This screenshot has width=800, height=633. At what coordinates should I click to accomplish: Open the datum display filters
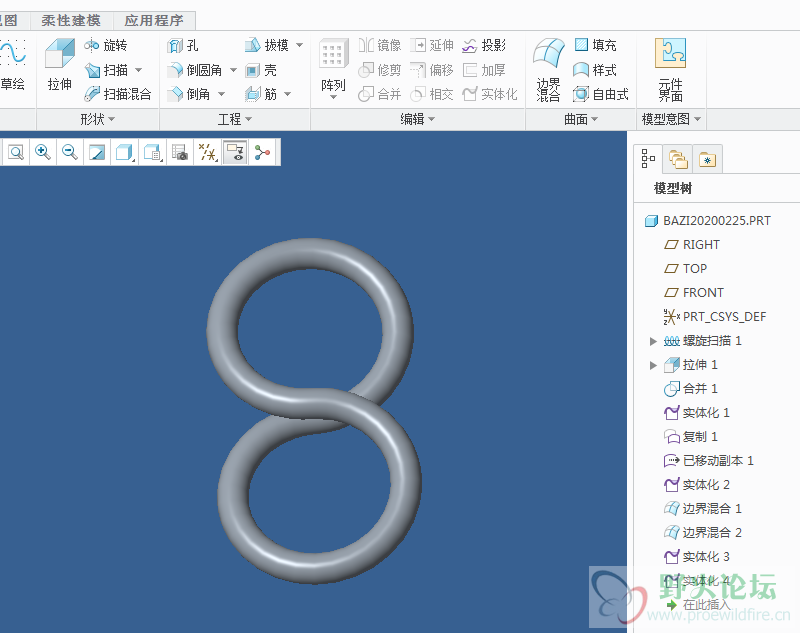(208, 153)
